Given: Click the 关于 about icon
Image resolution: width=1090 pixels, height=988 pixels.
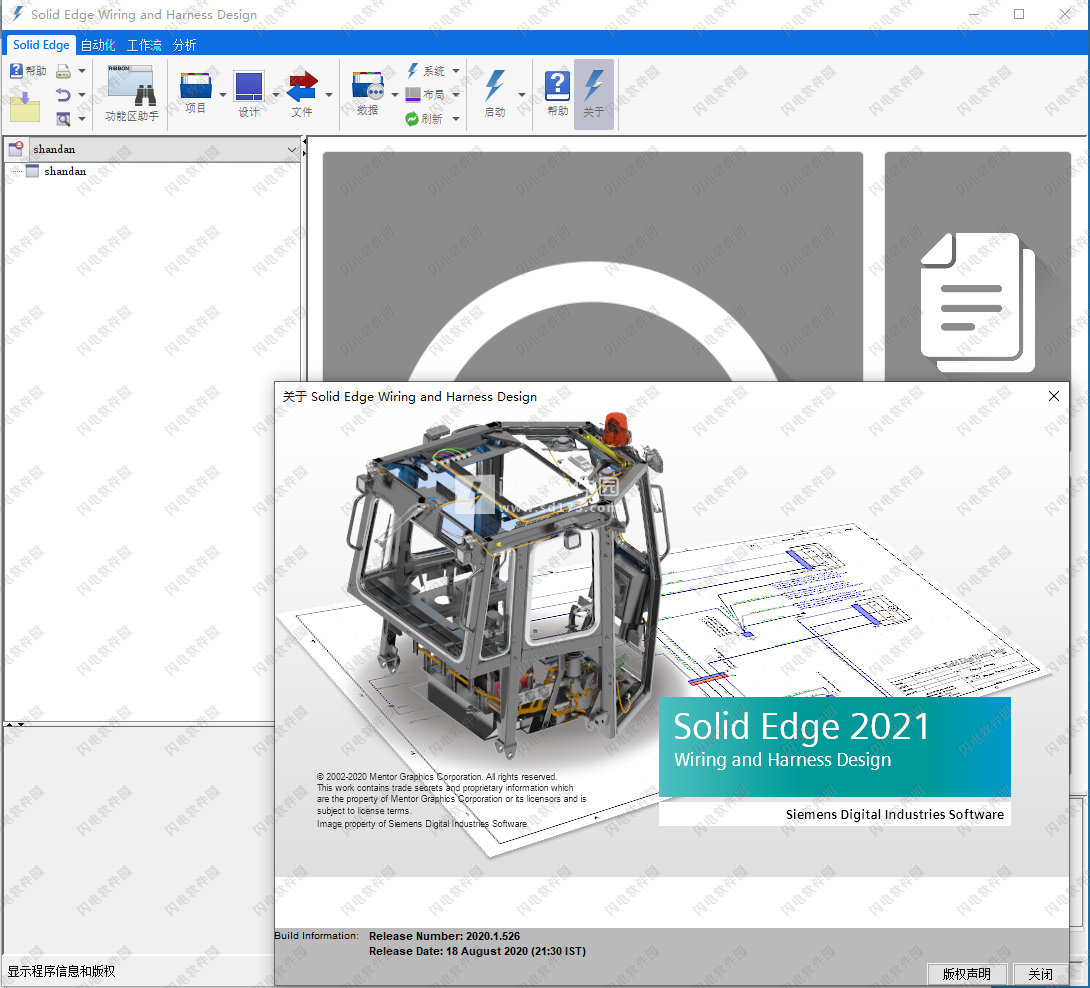Looking at the screenshot, I should 594,95.
